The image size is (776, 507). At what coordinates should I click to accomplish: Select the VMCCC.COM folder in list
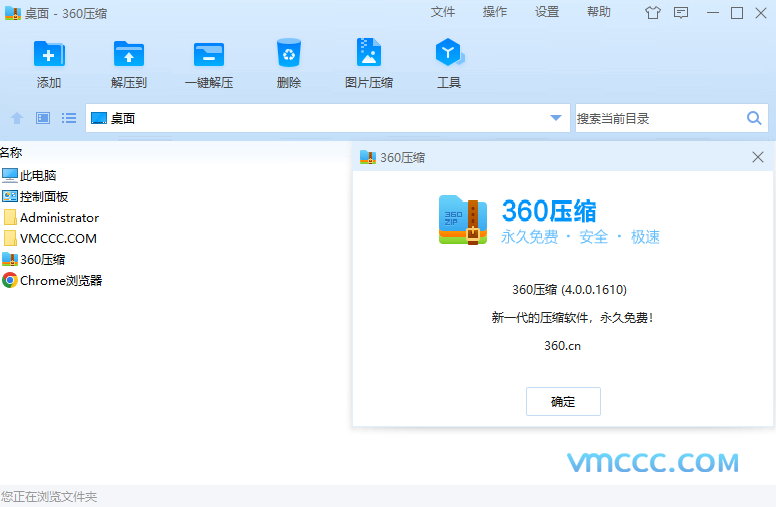pyautogui.click(x=58, y=239)
